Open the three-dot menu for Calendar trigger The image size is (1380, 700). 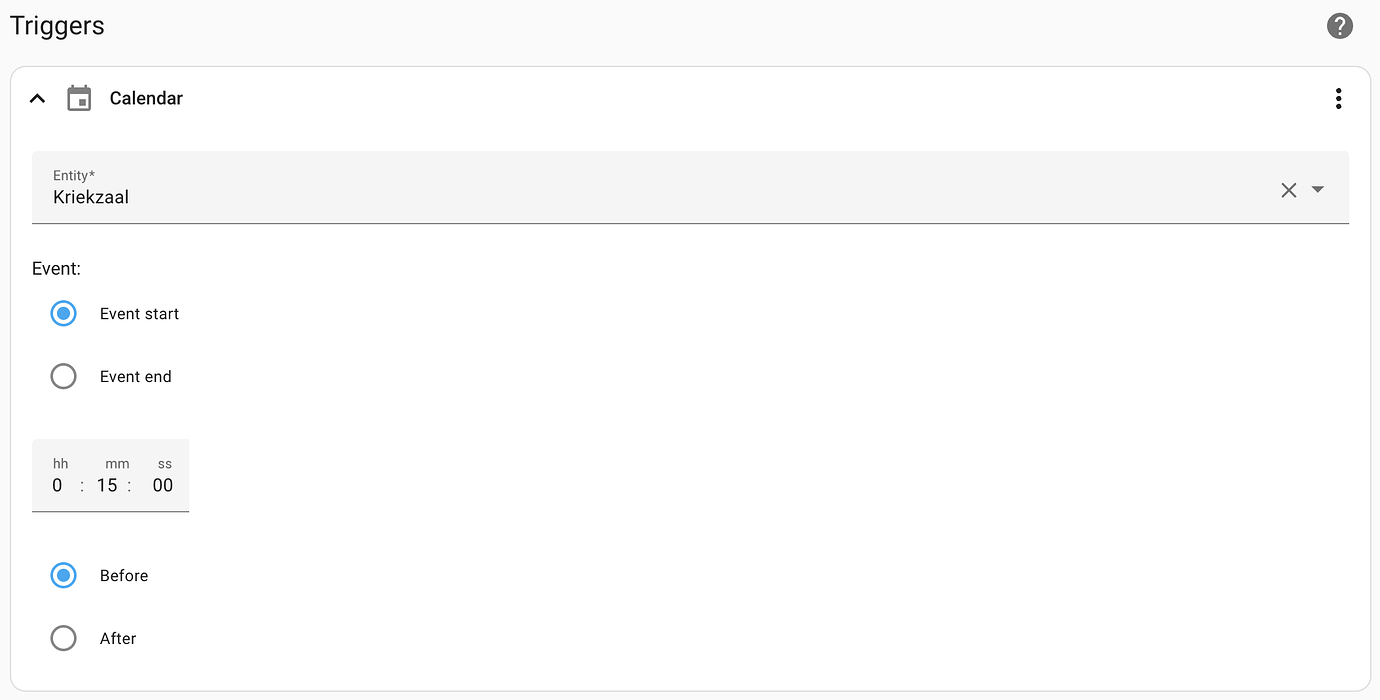tap(1338, 98)
